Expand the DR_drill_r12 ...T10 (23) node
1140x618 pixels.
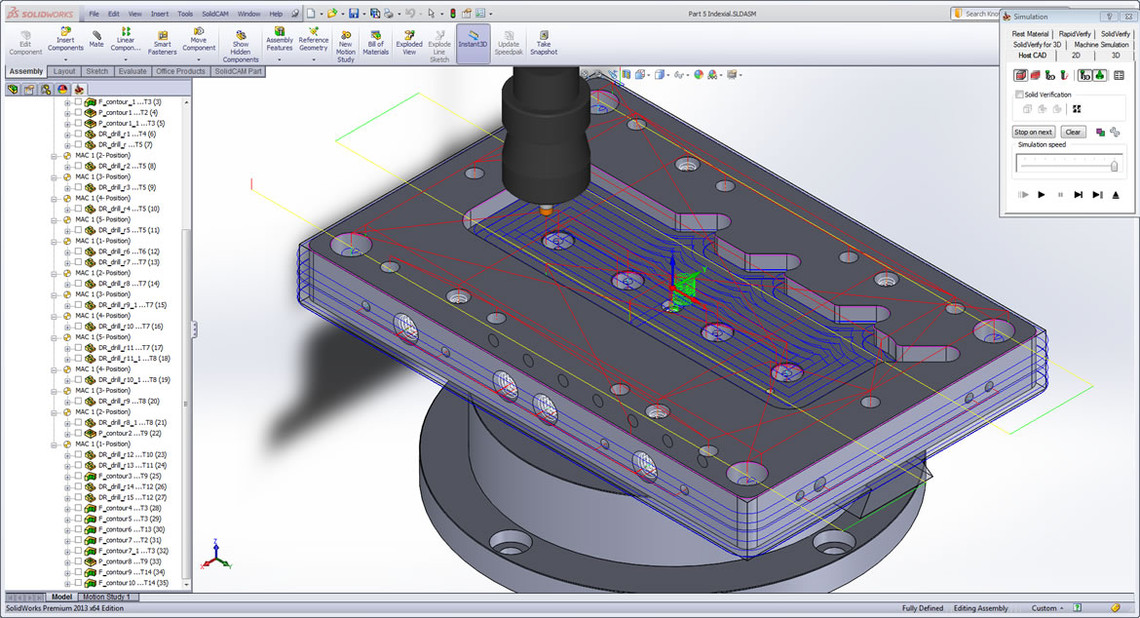[68, 454]
